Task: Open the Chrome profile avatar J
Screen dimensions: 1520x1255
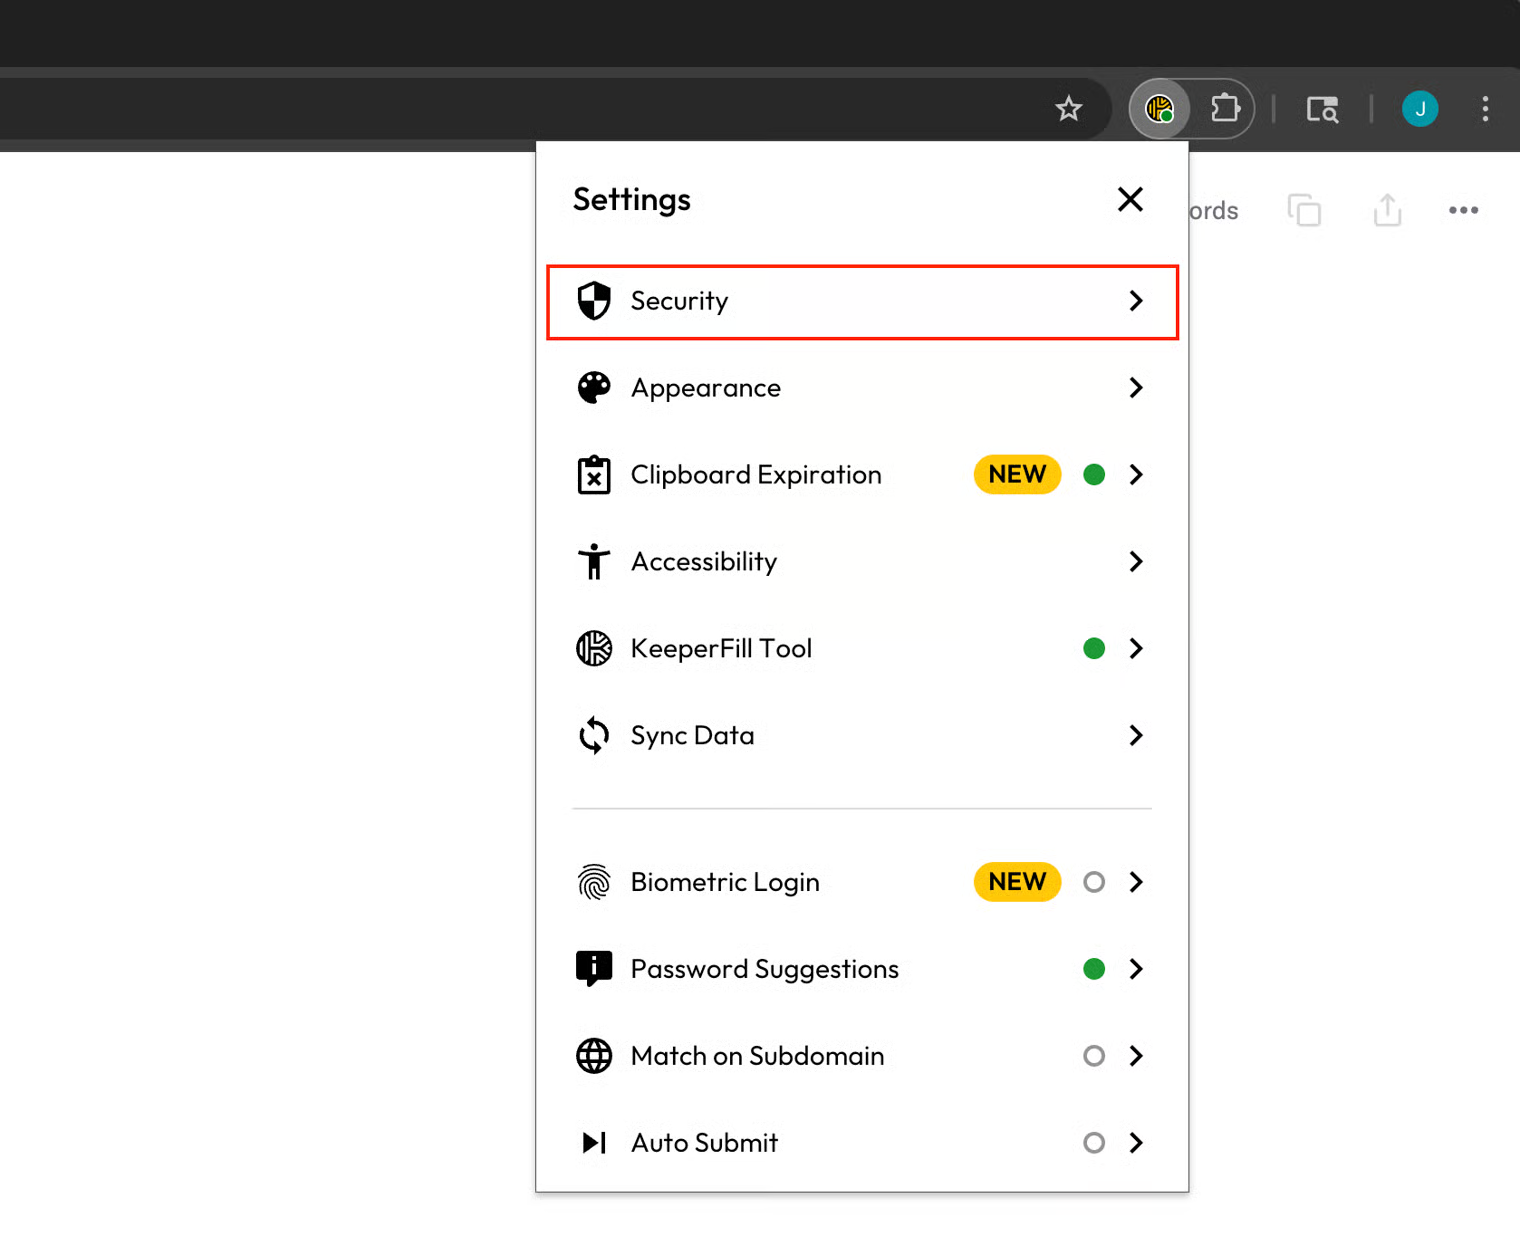Action: point(1420,108)
